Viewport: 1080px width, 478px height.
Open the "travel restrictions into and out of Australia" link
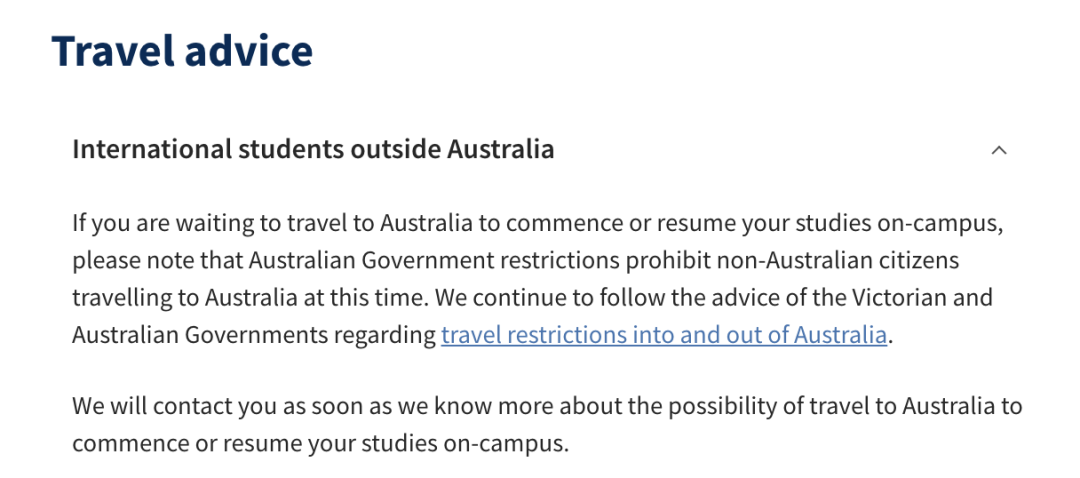(x=663, y=335)
